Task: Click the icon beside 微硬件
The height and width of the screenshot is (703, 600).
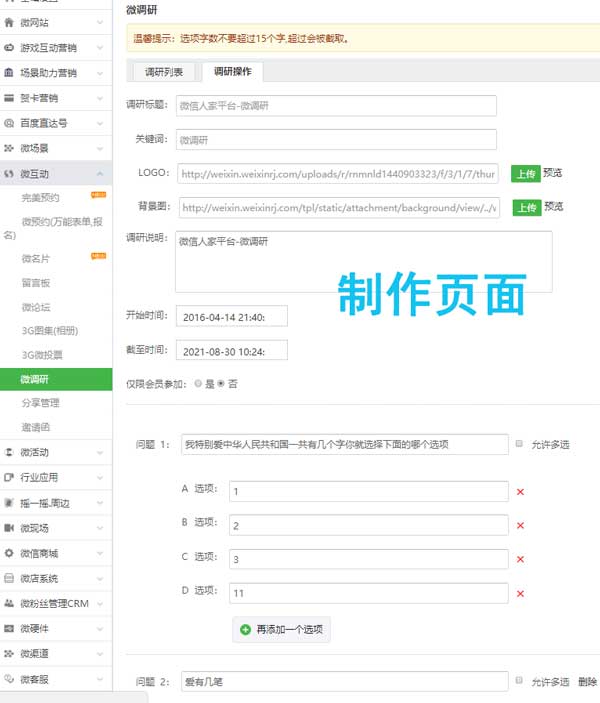Action: click(x=9, y=629)
